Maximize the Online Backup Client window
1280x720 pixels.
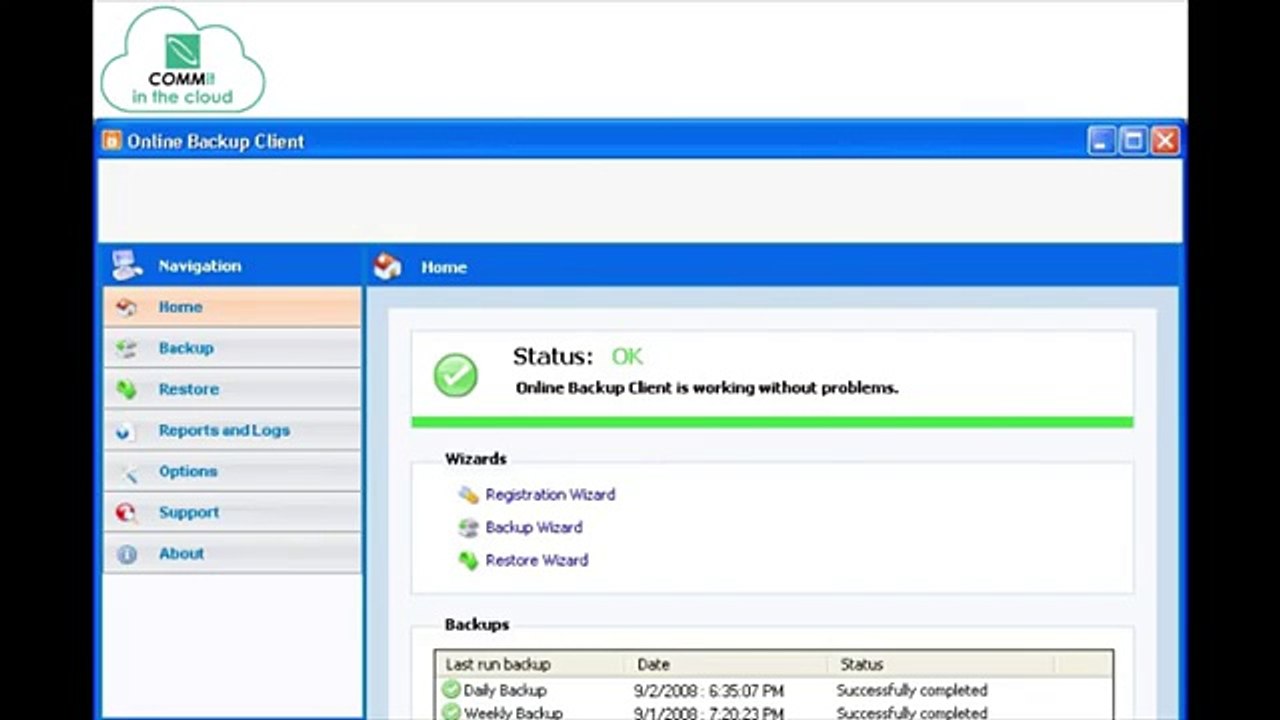(1133, 141)
